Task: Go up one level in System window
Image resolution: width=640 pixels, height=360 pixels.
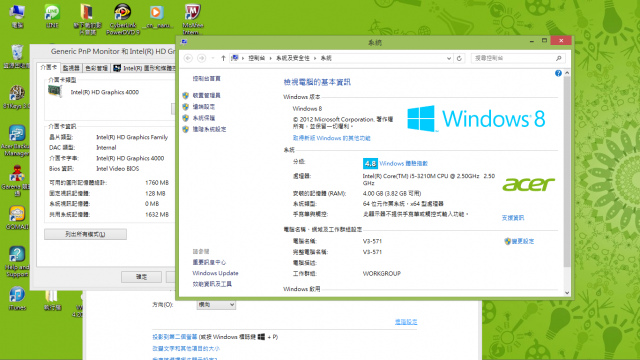Action: 223,58
